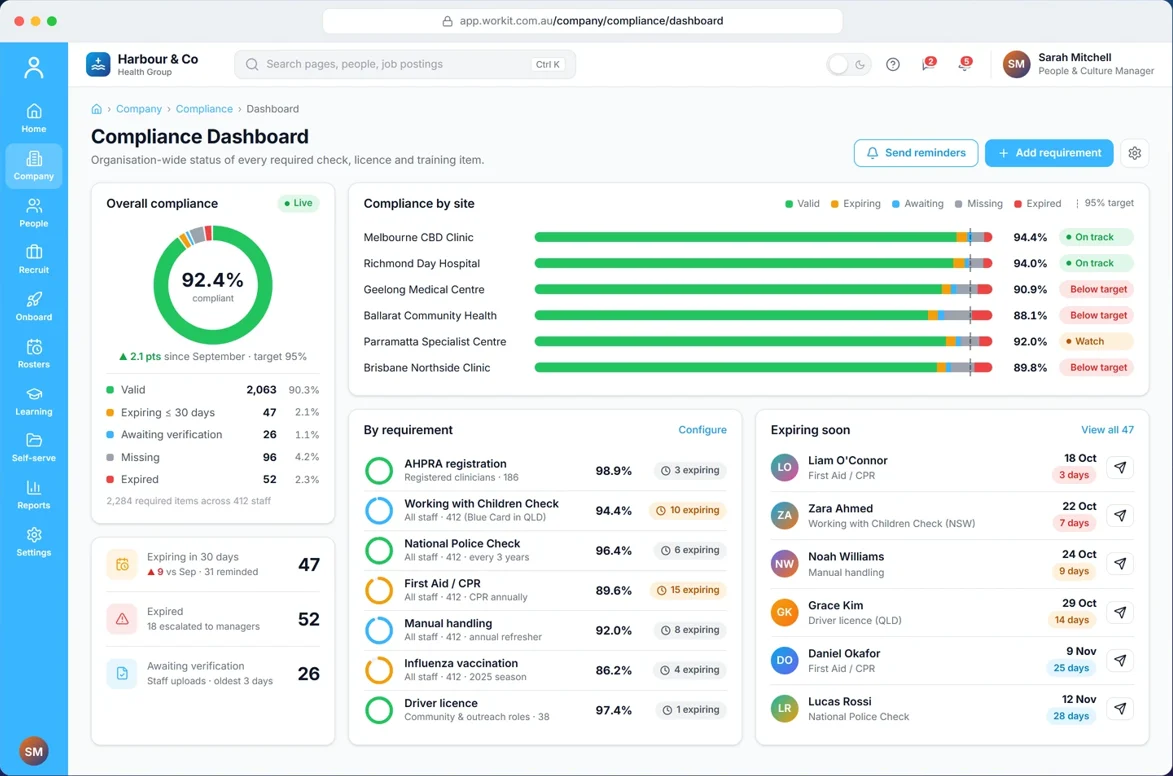Open notifications bell with 5 badge

[965, 64]
